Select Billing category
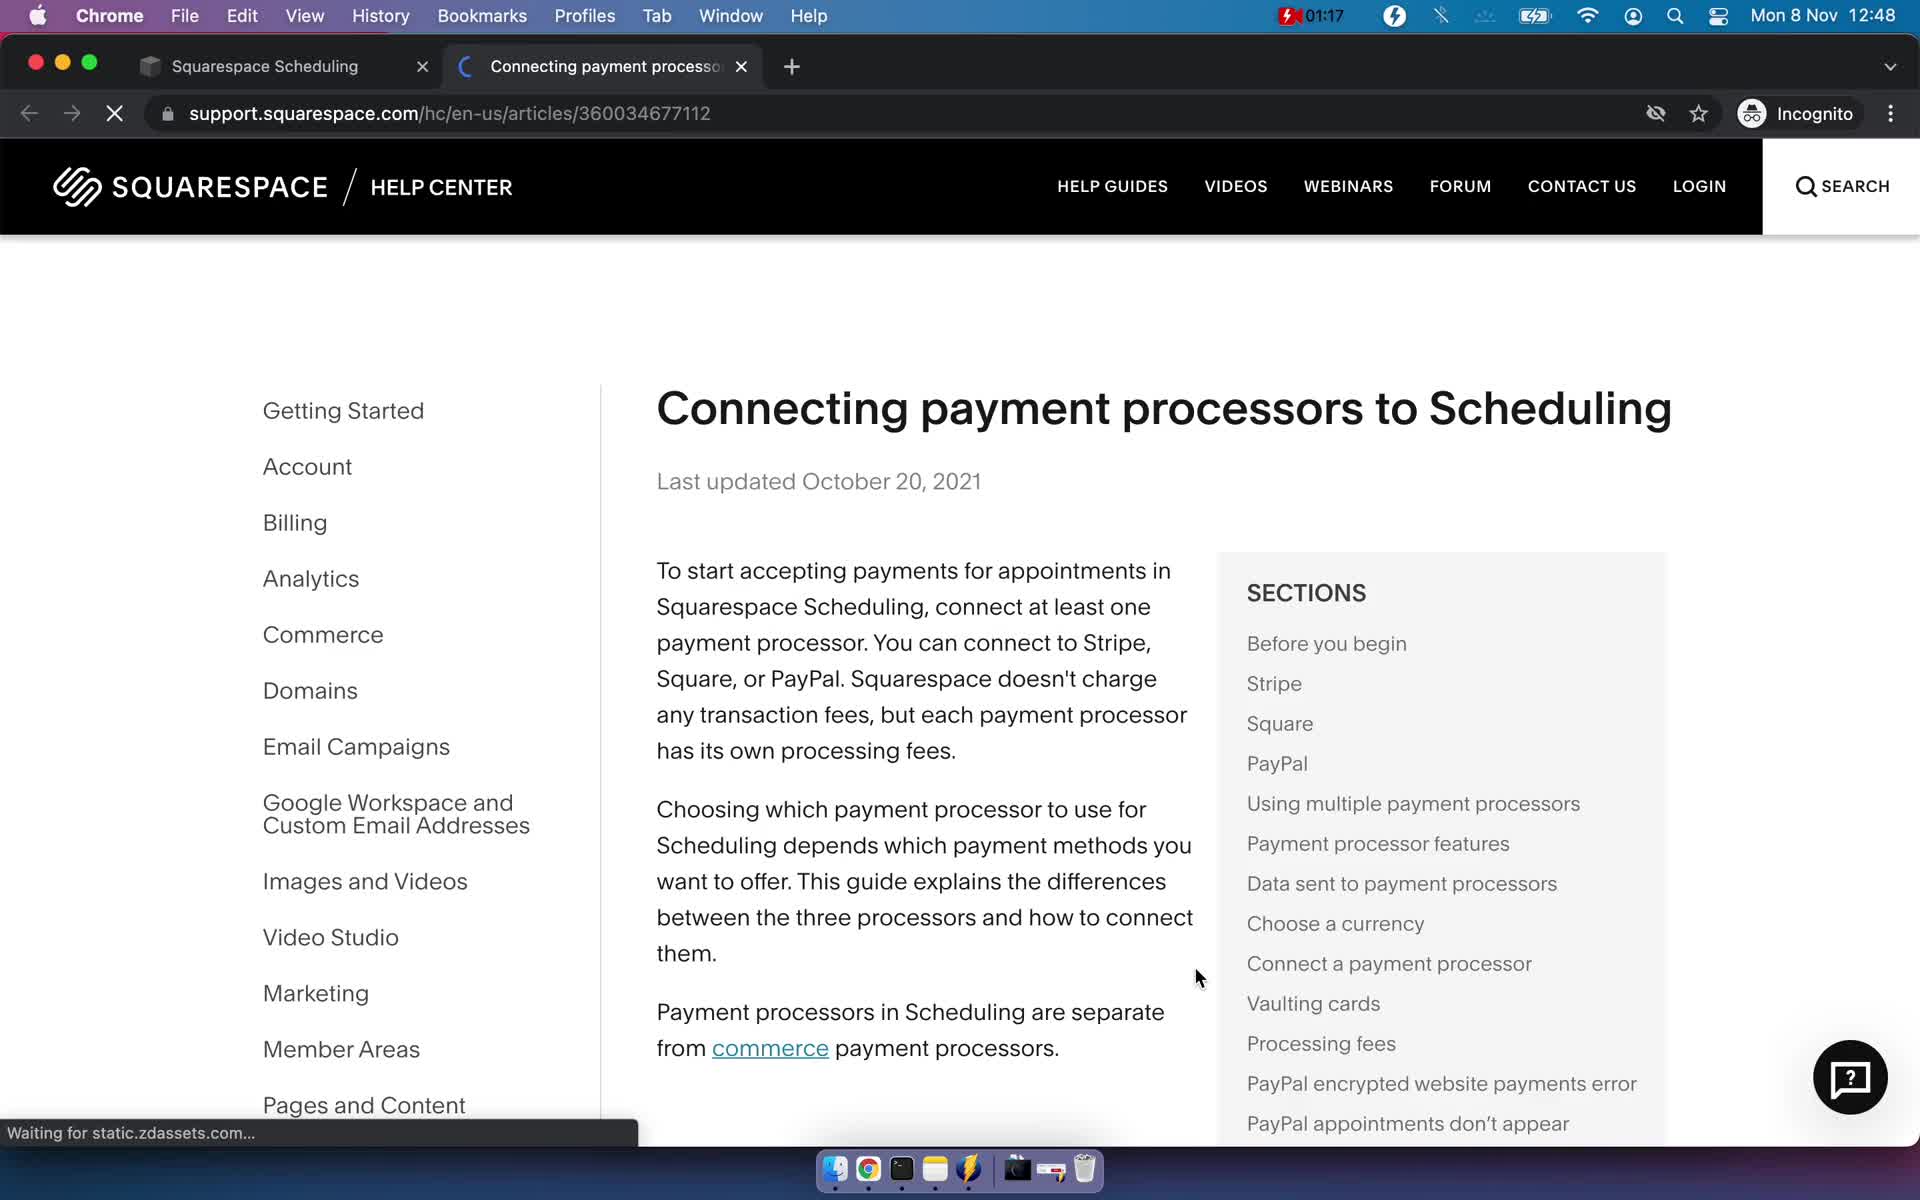 295,523
